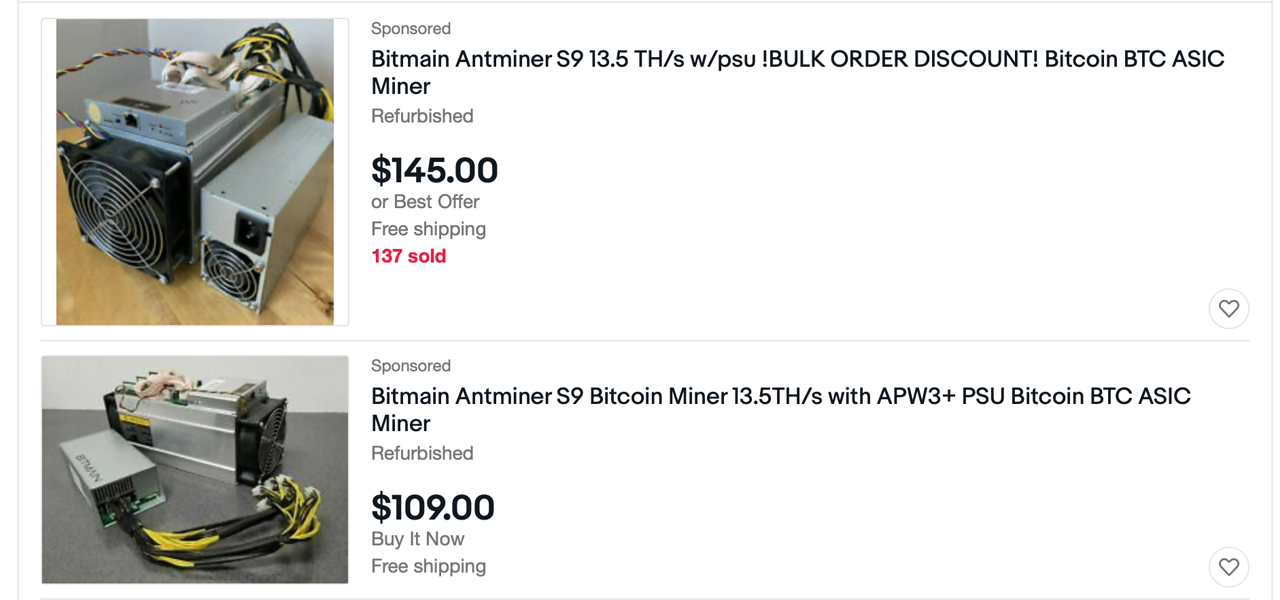
Task: Click Free shipping under the Best Offer listing
Action: click(428, 229)
